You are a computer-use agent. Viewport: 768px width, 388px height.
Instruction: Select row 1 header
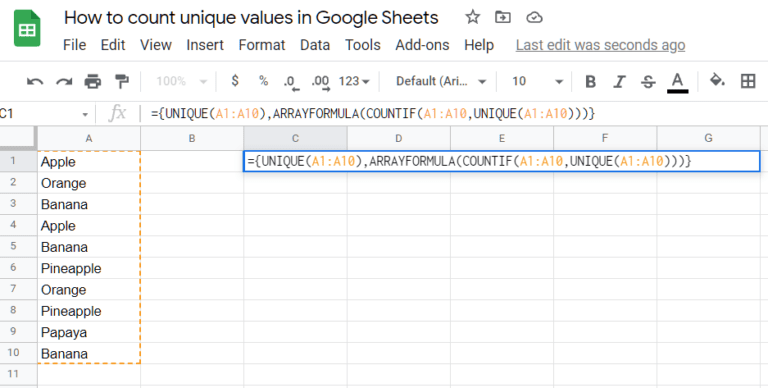[x=18, y=161]
